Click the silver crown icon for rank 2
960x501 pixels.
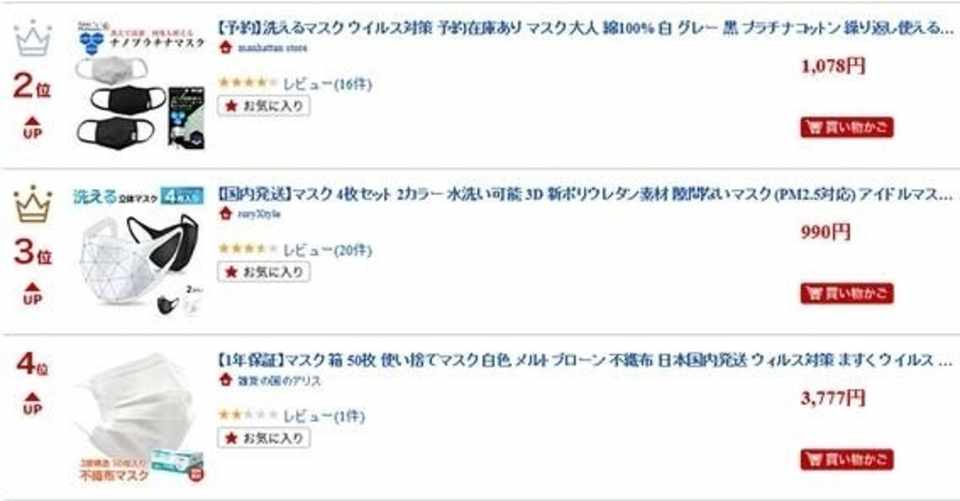[x=33, y=40]
